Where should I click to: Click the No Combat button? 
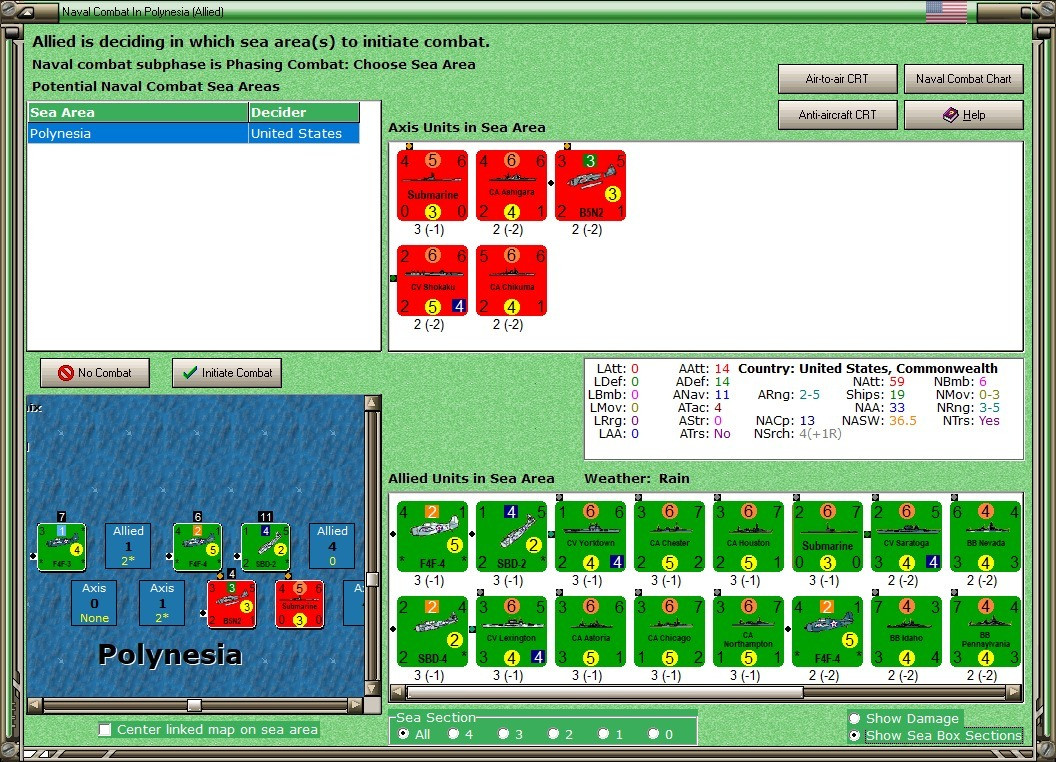tap(95, 373)
